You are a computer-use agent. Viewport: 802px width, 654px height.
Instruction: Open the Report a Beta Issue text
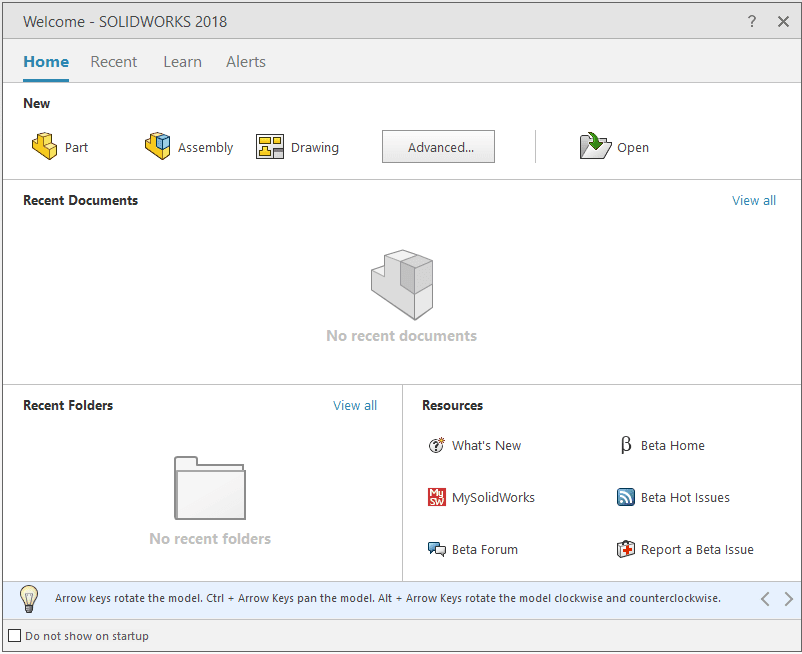click(x=697, y=550)
